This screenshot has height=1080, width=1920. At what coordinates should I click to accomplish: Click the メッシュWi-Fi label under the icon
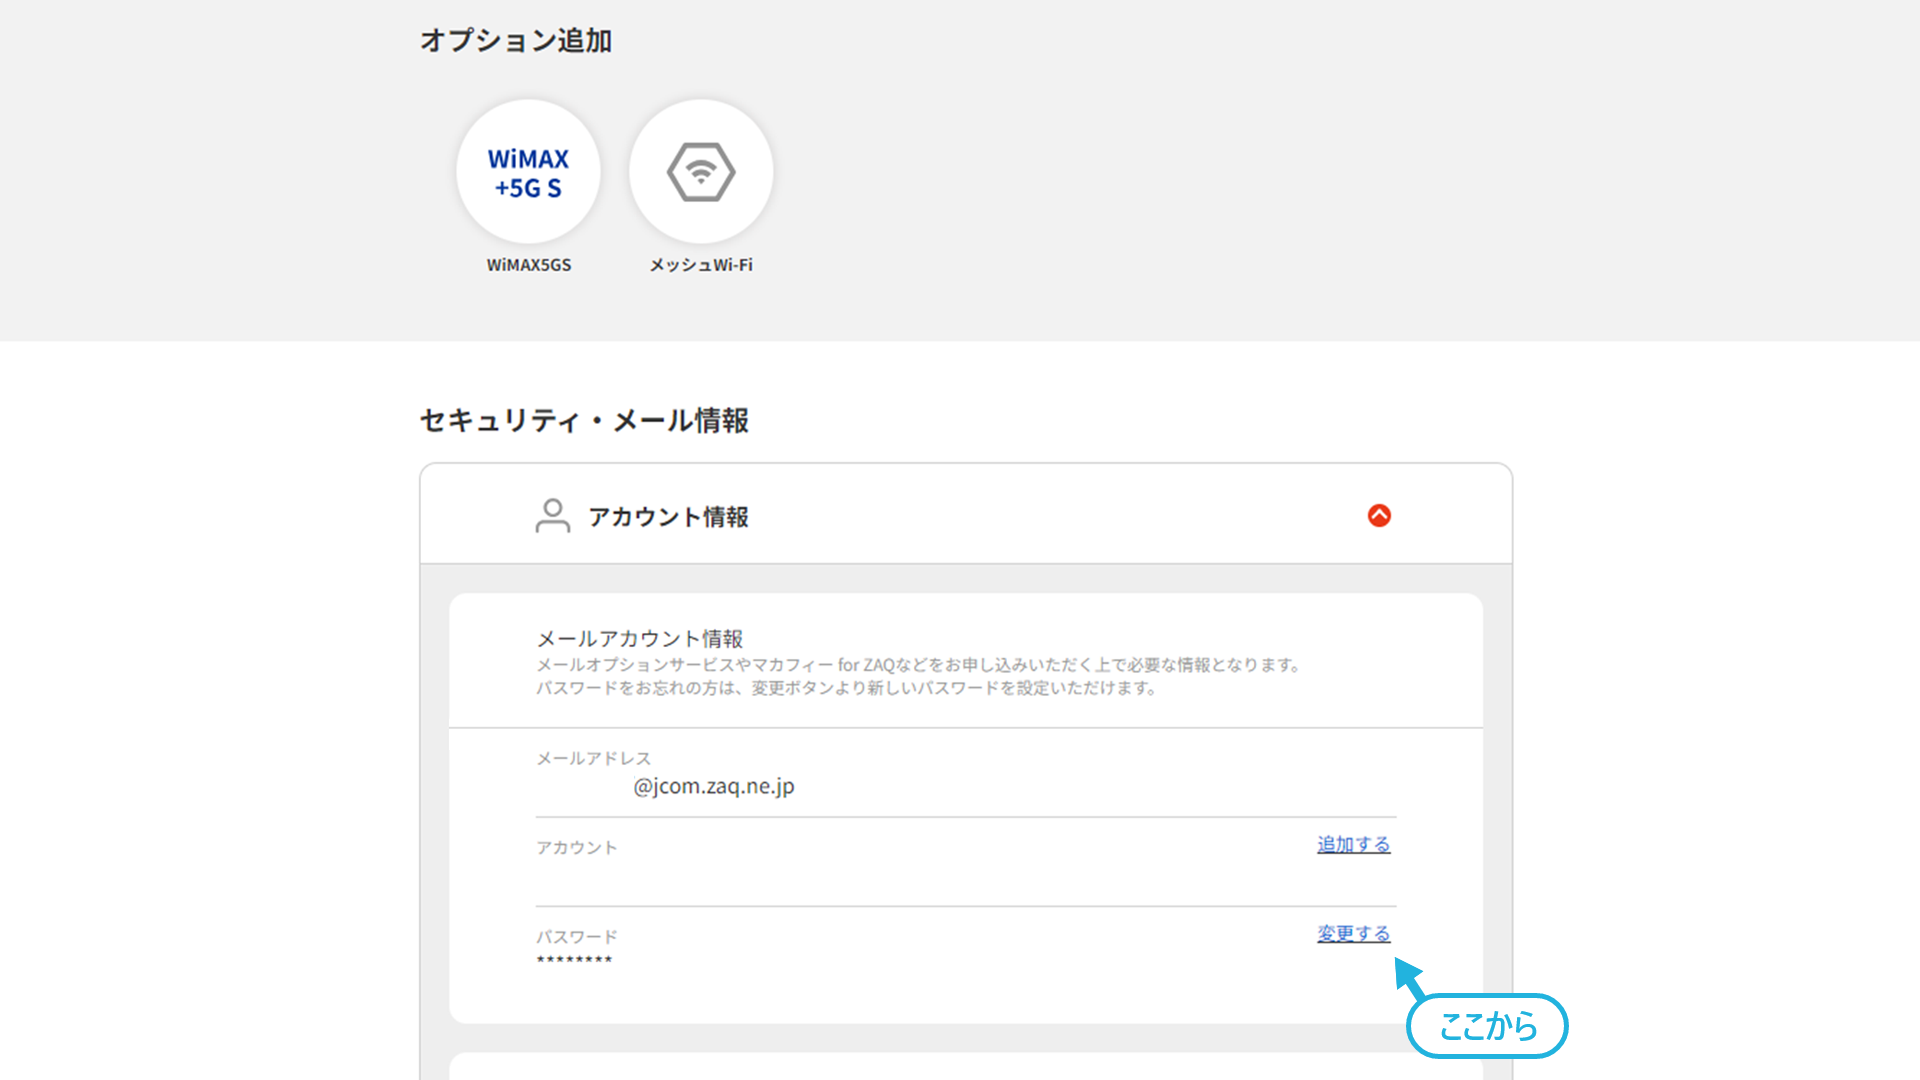[701, 265]
